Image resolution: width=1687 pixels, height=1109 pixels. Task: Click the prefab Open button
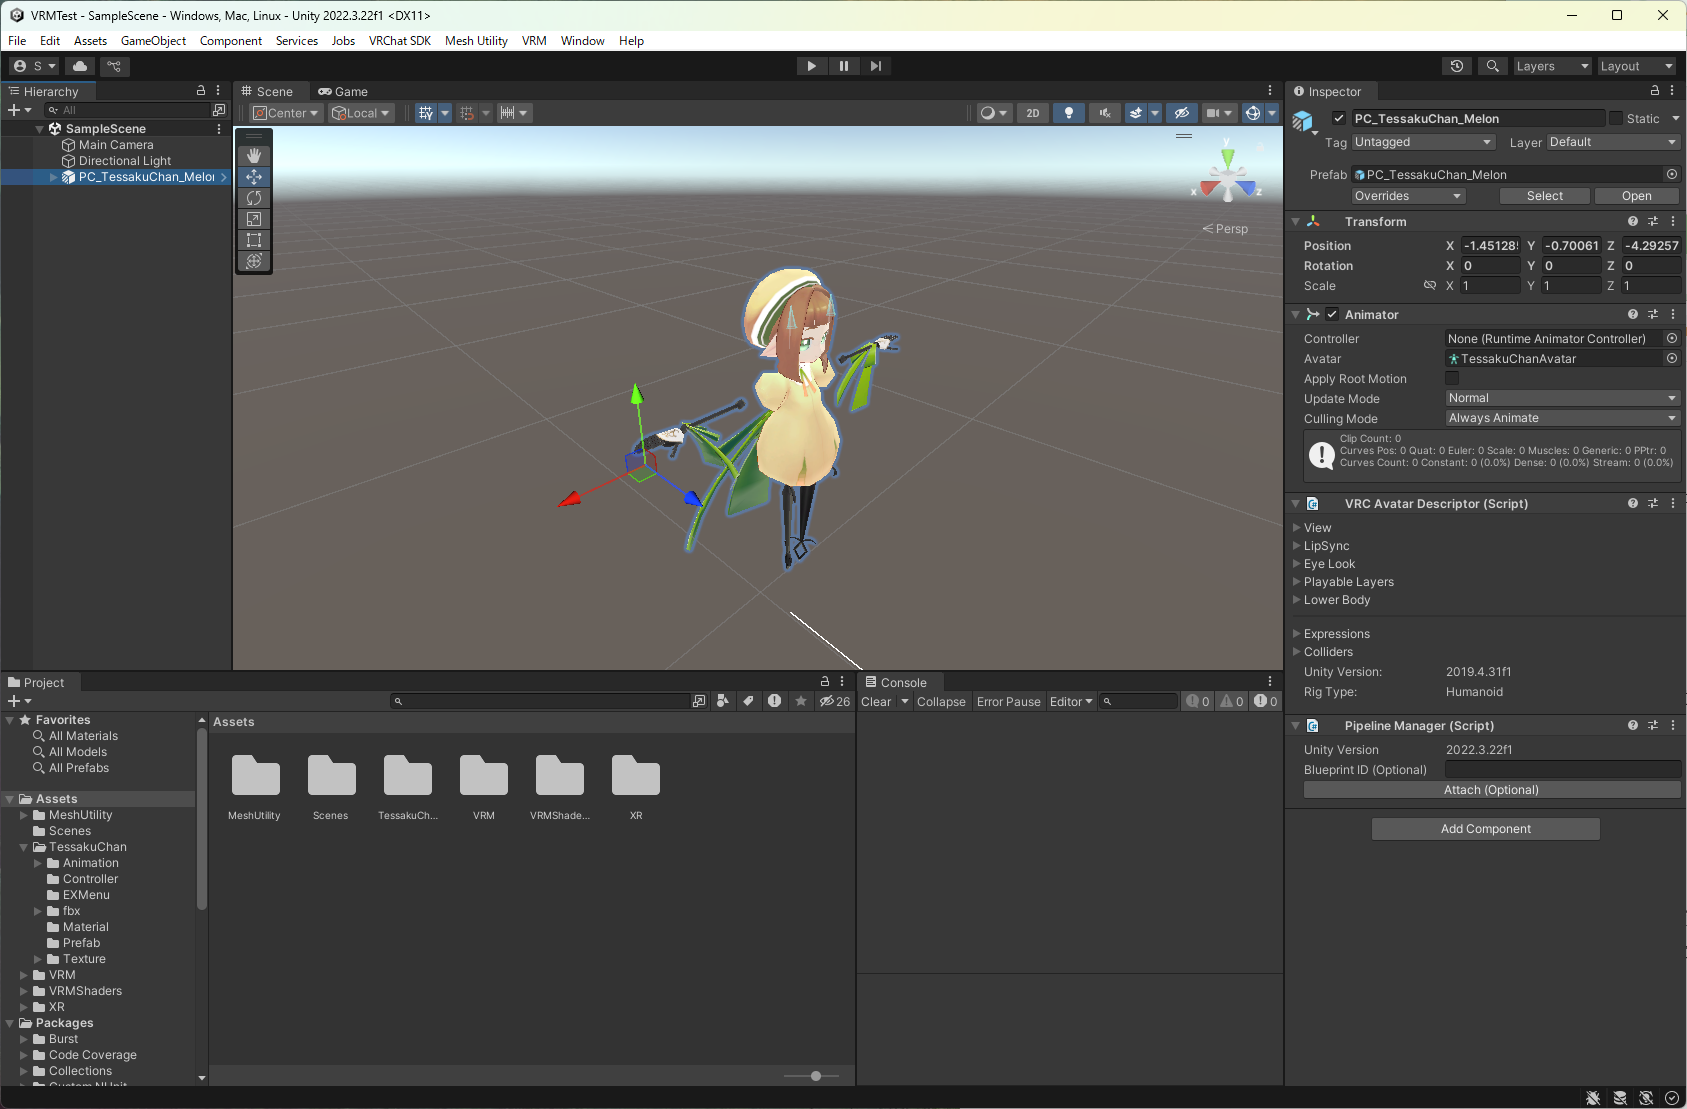click(x=1636, y=196)
